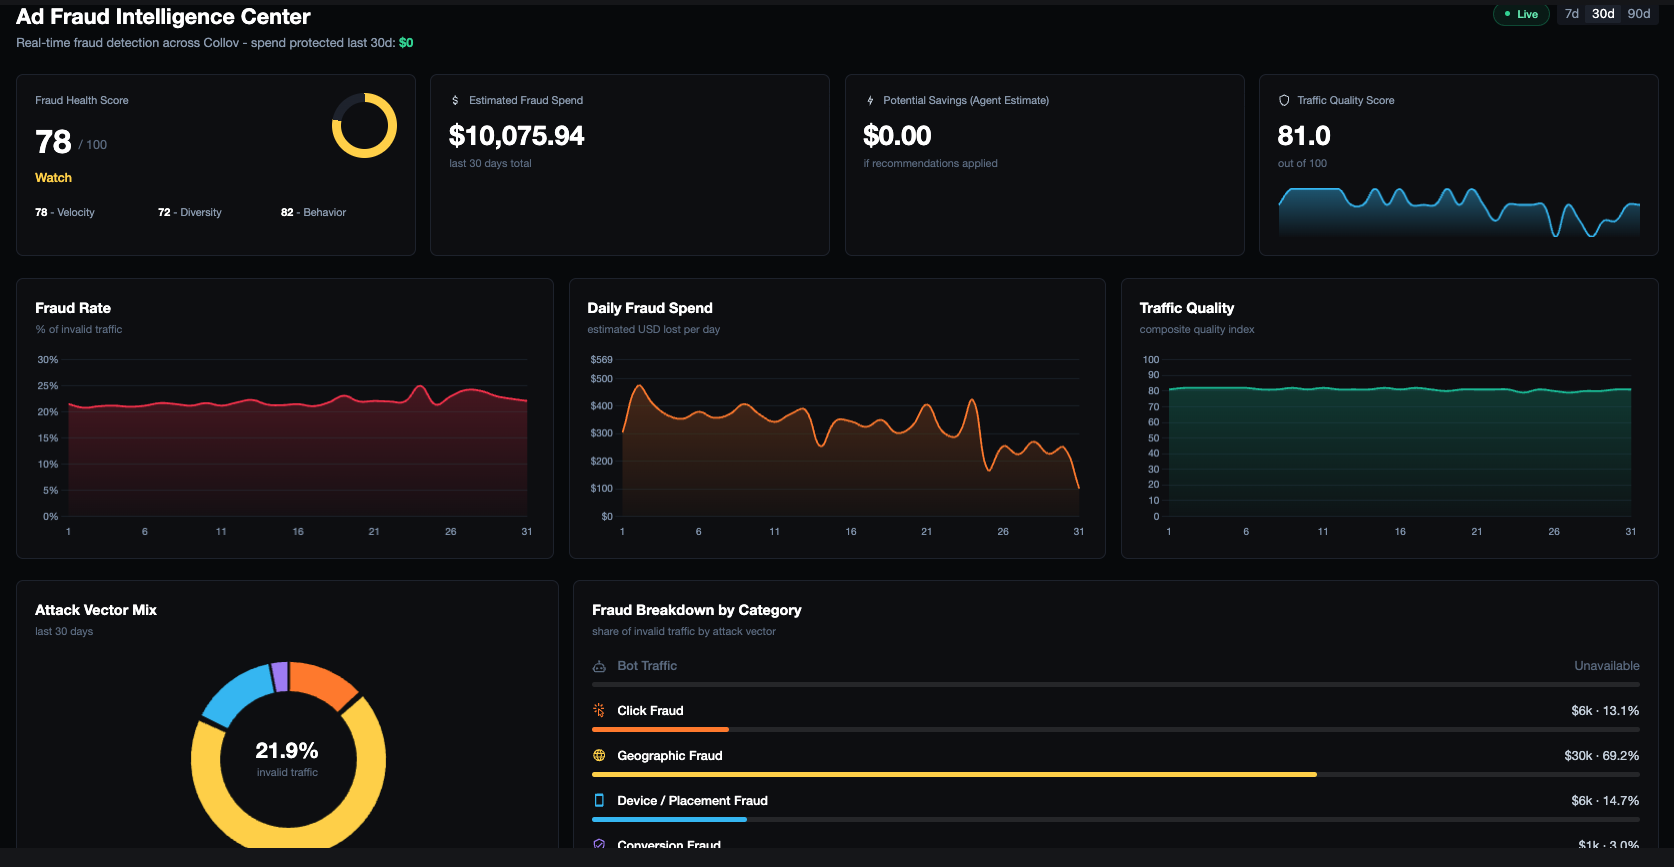Click the yellow ring gauge in Fraud Health Score
The image size is (1674, 867).
[364, 126]
